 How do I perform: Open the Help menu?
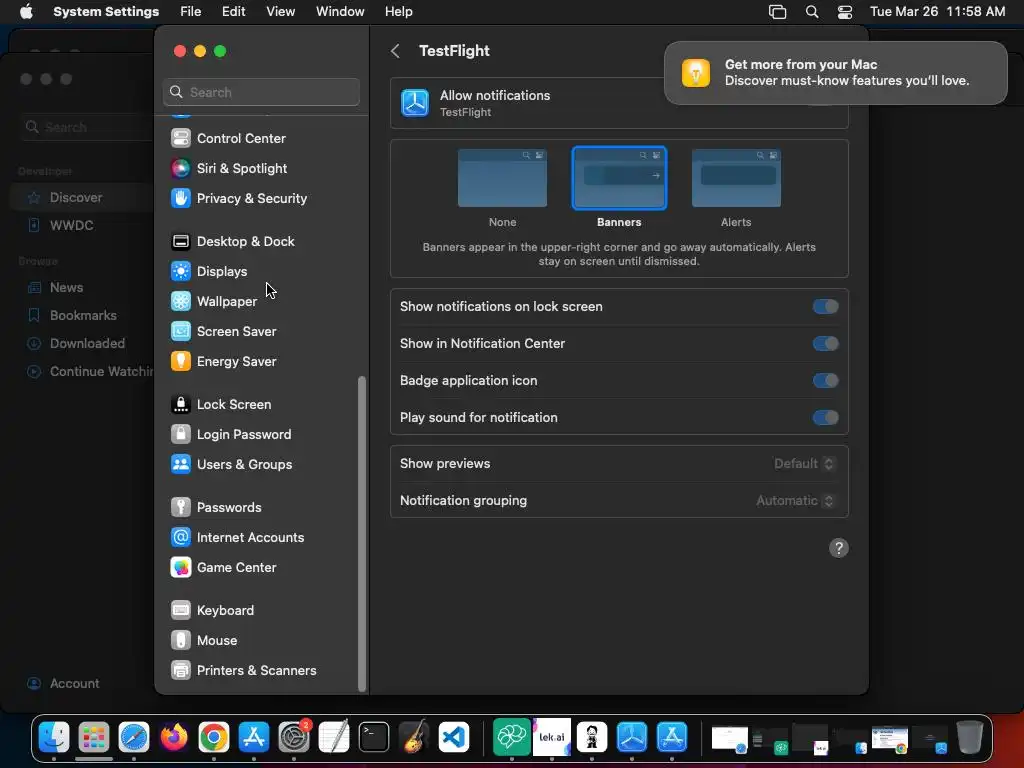tap(398, 12)
